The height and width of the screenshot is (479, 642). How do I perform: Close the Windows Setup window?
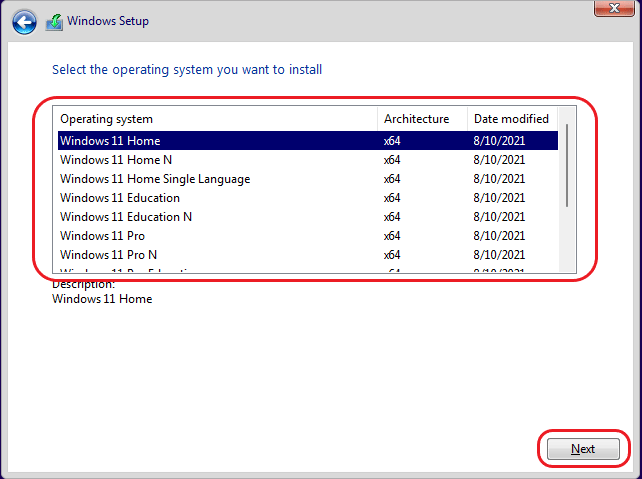pyautogui.click(x=614, y=8)
